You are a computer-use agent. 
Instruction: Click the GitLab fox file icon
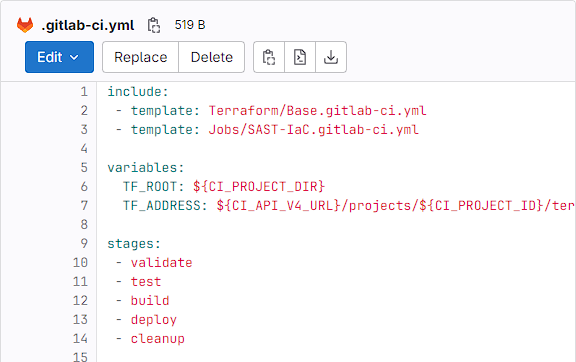(x=25, y=25)
